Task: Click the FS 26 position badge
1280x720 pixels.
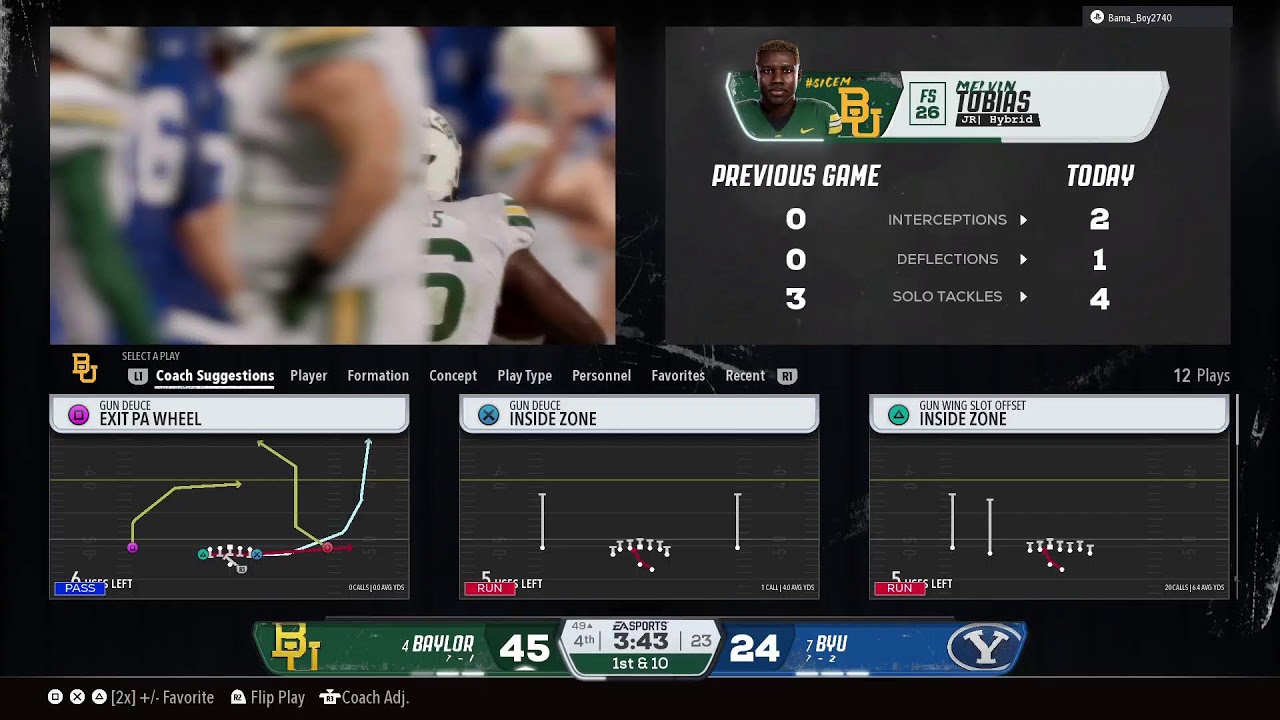Action: (x=928, y=104)
